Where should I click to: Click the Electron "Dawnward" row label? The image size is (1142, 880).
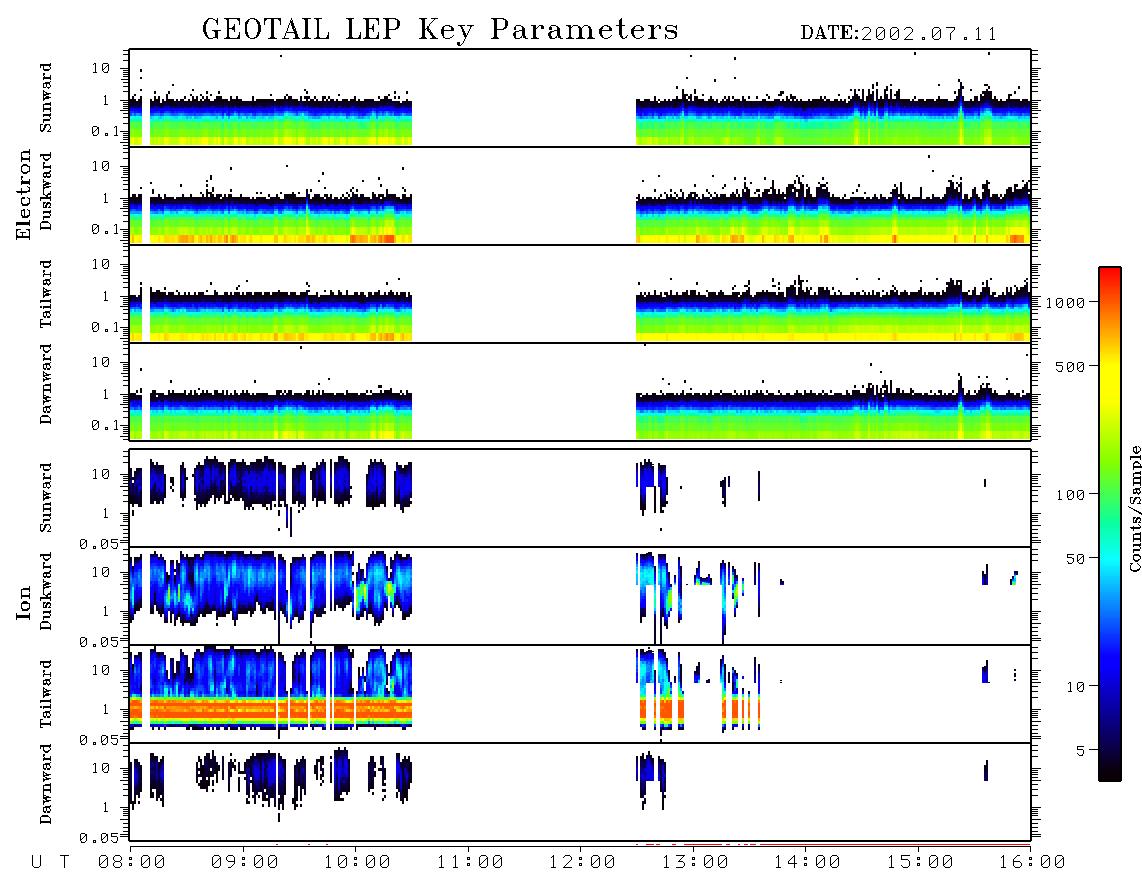46,384
